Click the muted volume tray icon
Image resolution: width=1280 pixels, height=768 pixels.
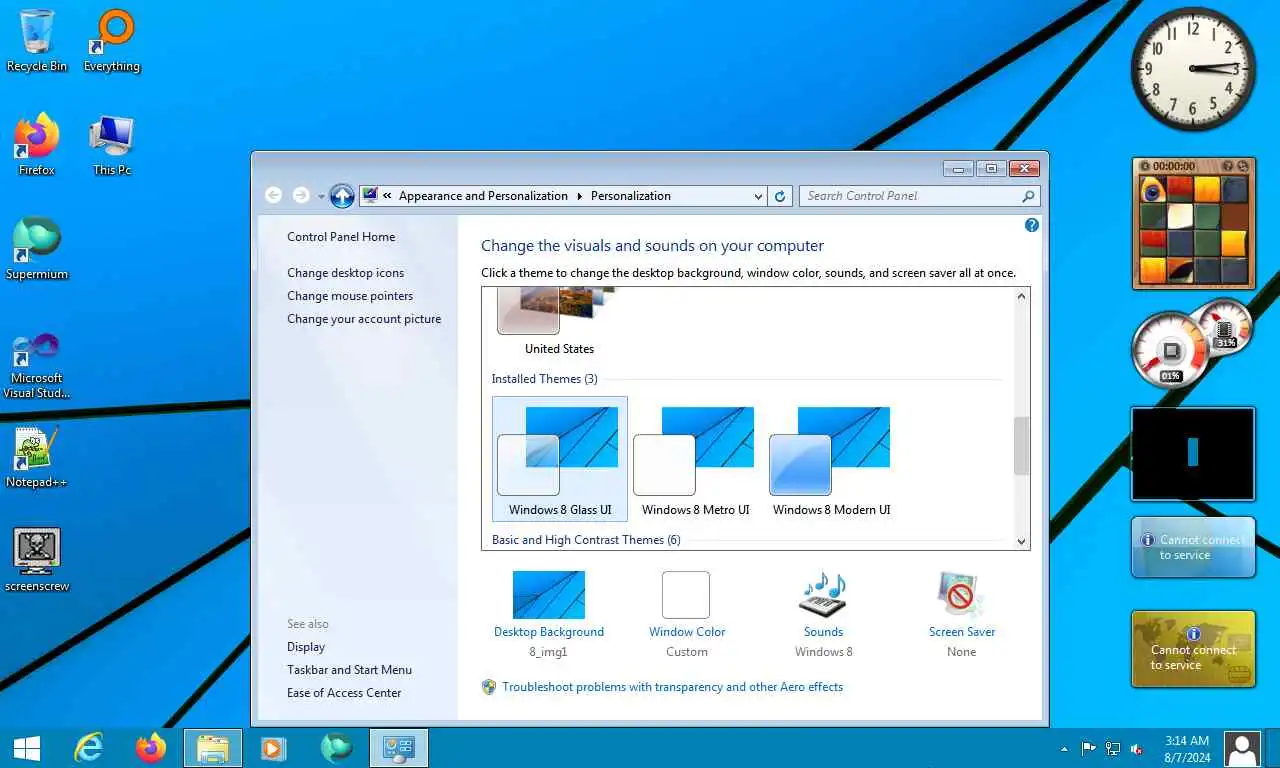coord(1137,749)
